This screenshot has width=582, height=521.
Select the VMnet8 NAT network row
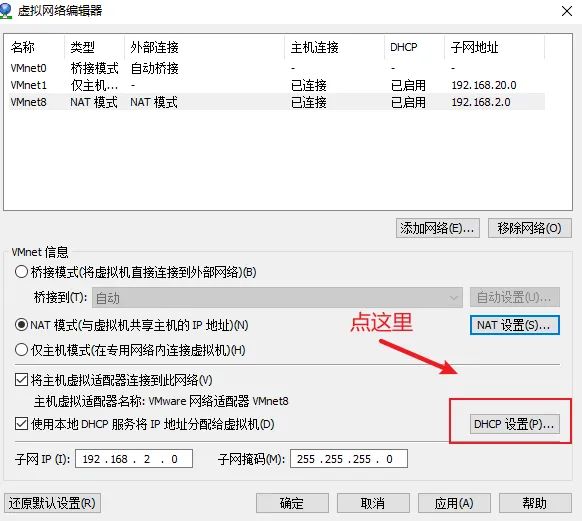(277, 102)
